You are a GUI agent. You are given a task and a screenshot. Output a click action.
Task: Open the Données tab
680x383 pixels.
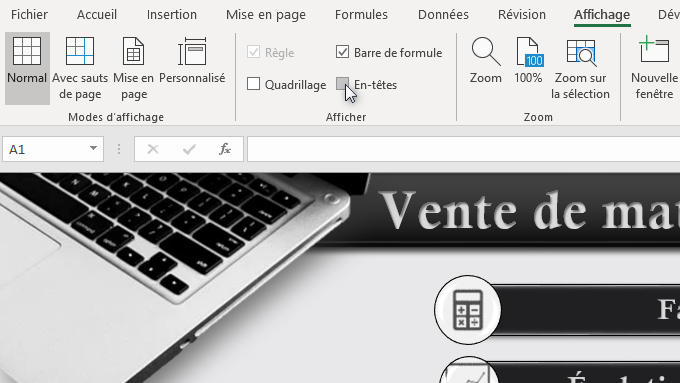click(443, 15)
